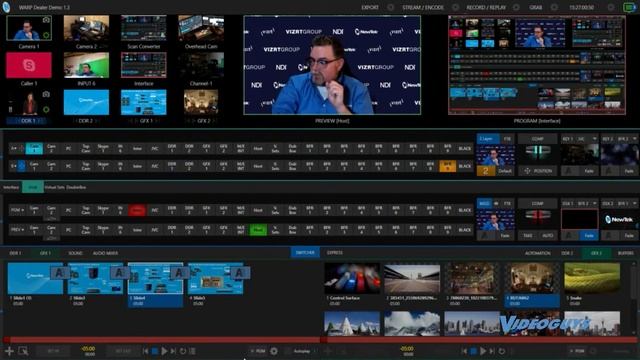This screenshot has height=360, width=640.
Task: Open the GRAB configuration gear
Action: click(x=554, y=7)
